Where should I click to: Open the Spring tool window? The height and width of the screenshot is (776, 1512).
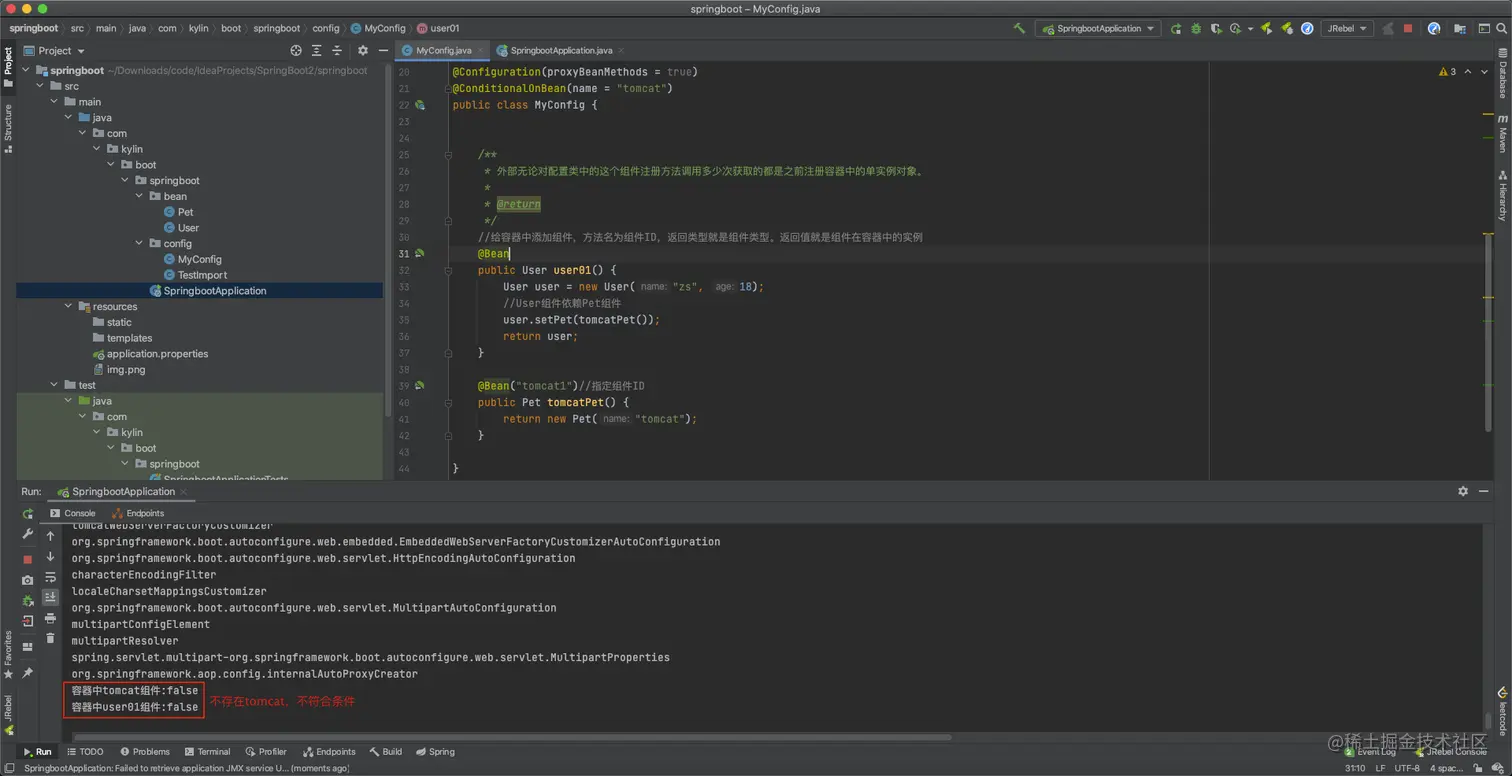435,752
